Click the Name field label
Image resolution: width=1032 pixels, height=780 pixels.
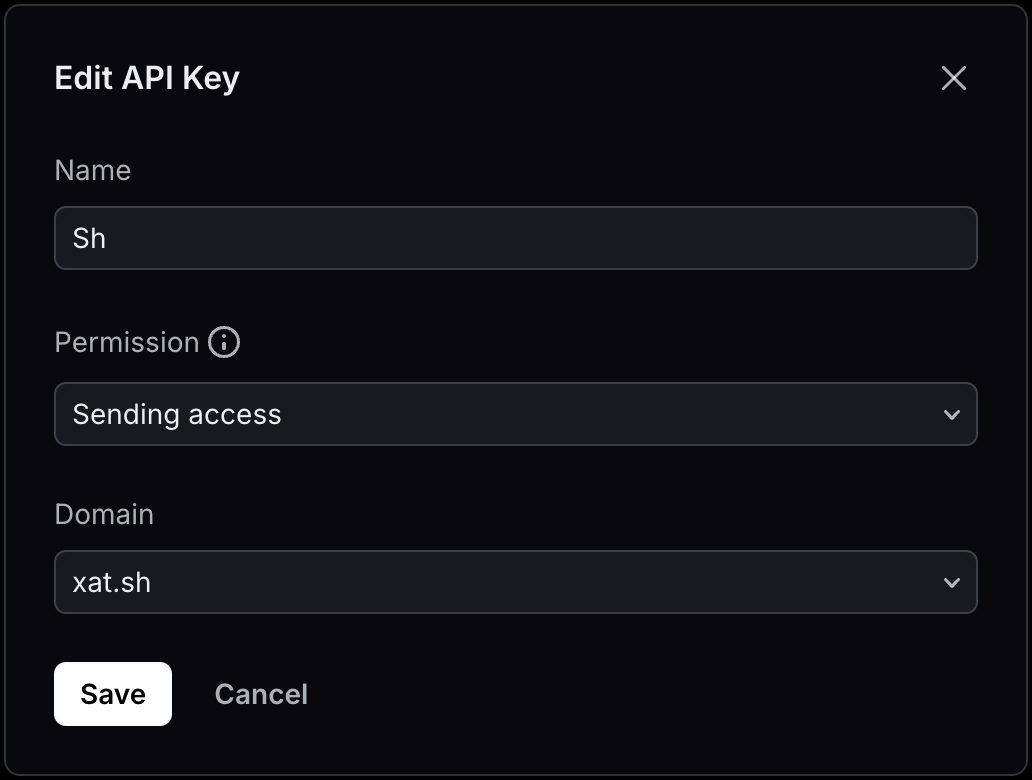click(92, 170)
